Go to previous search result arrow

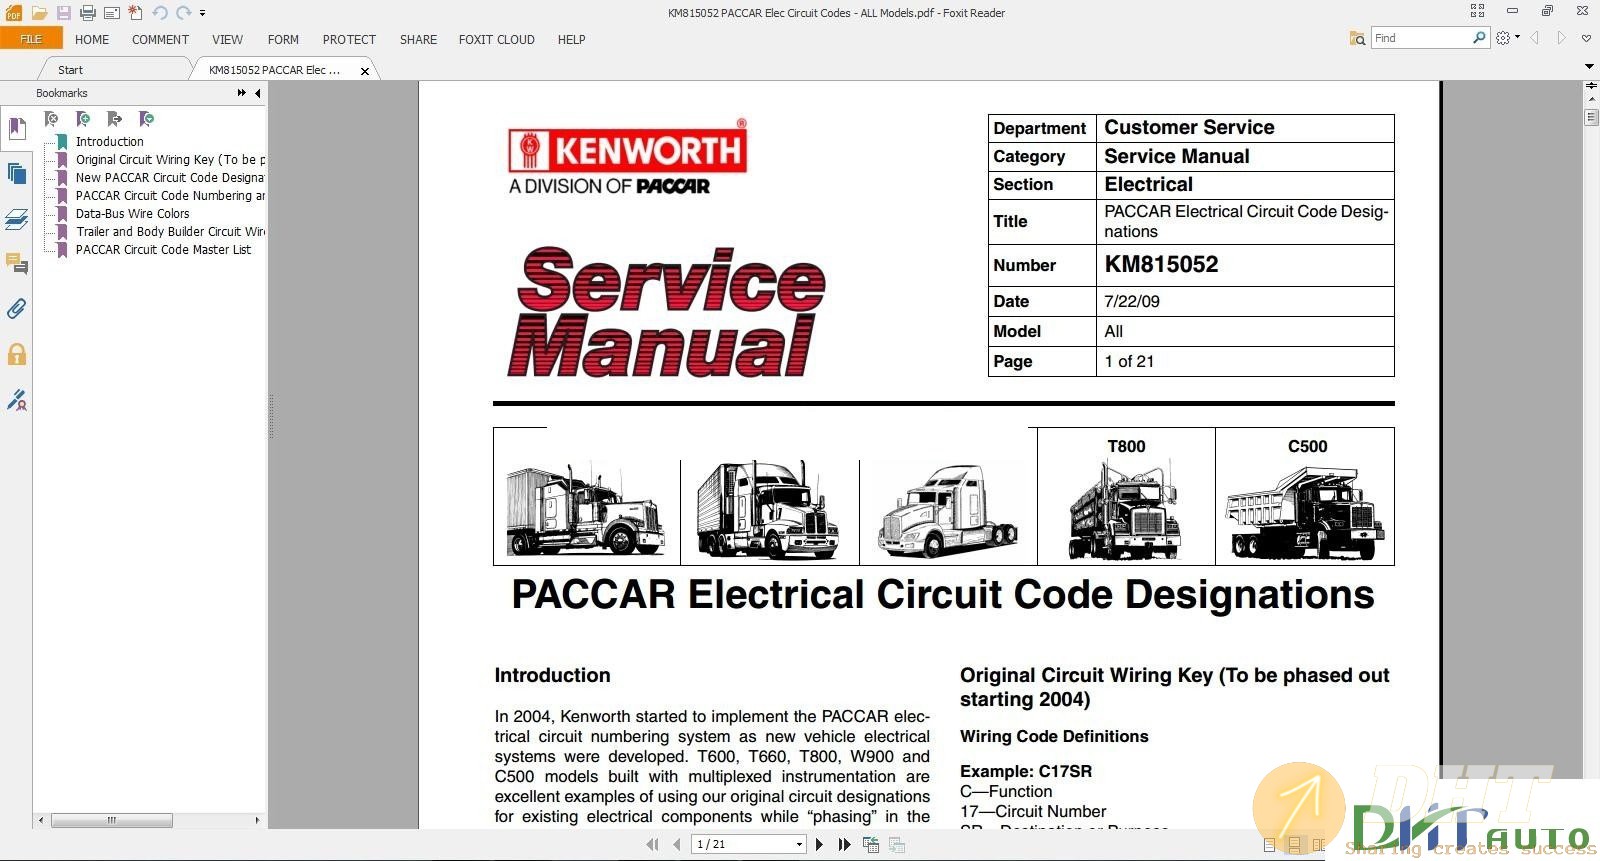pos(1535,38)
